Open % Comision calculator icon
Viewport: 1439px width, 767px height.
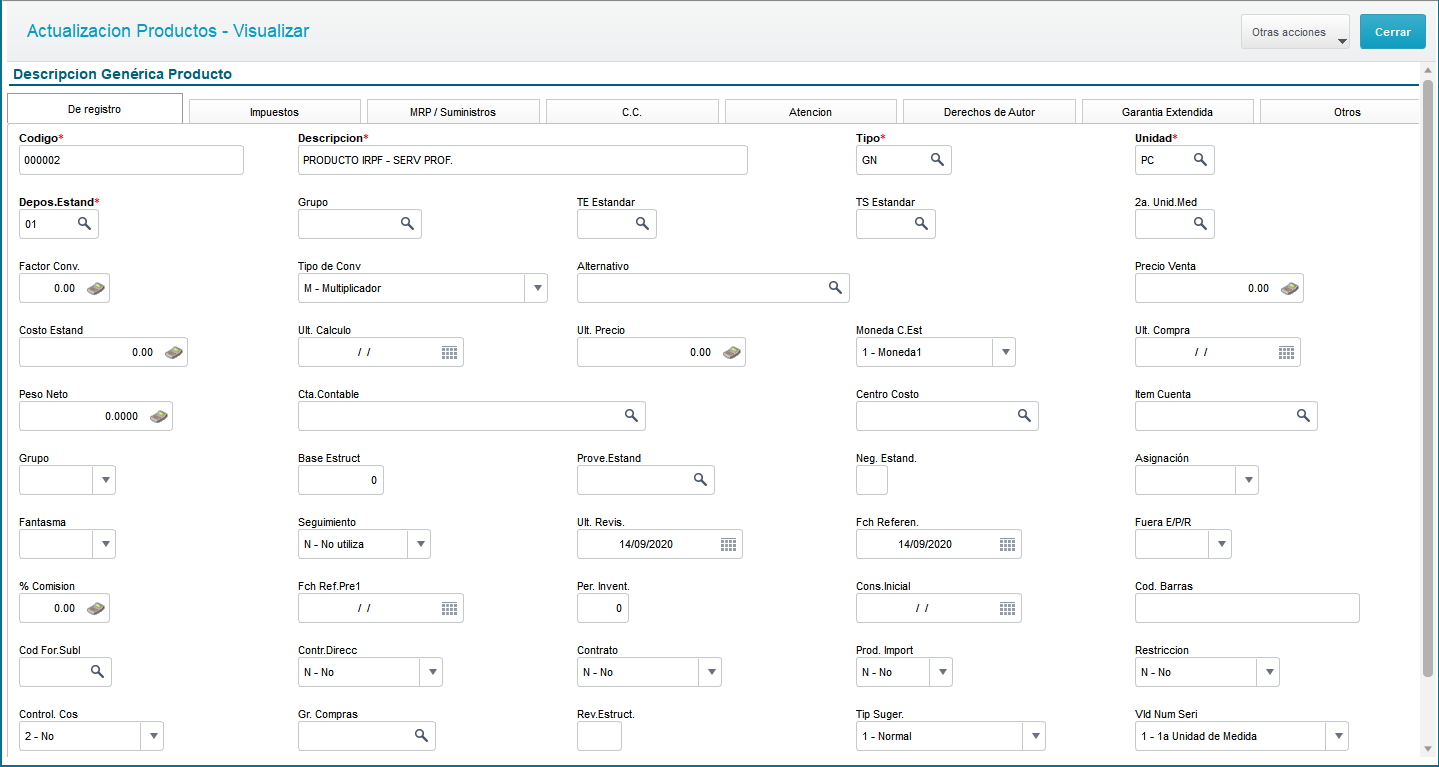[95, 608]
